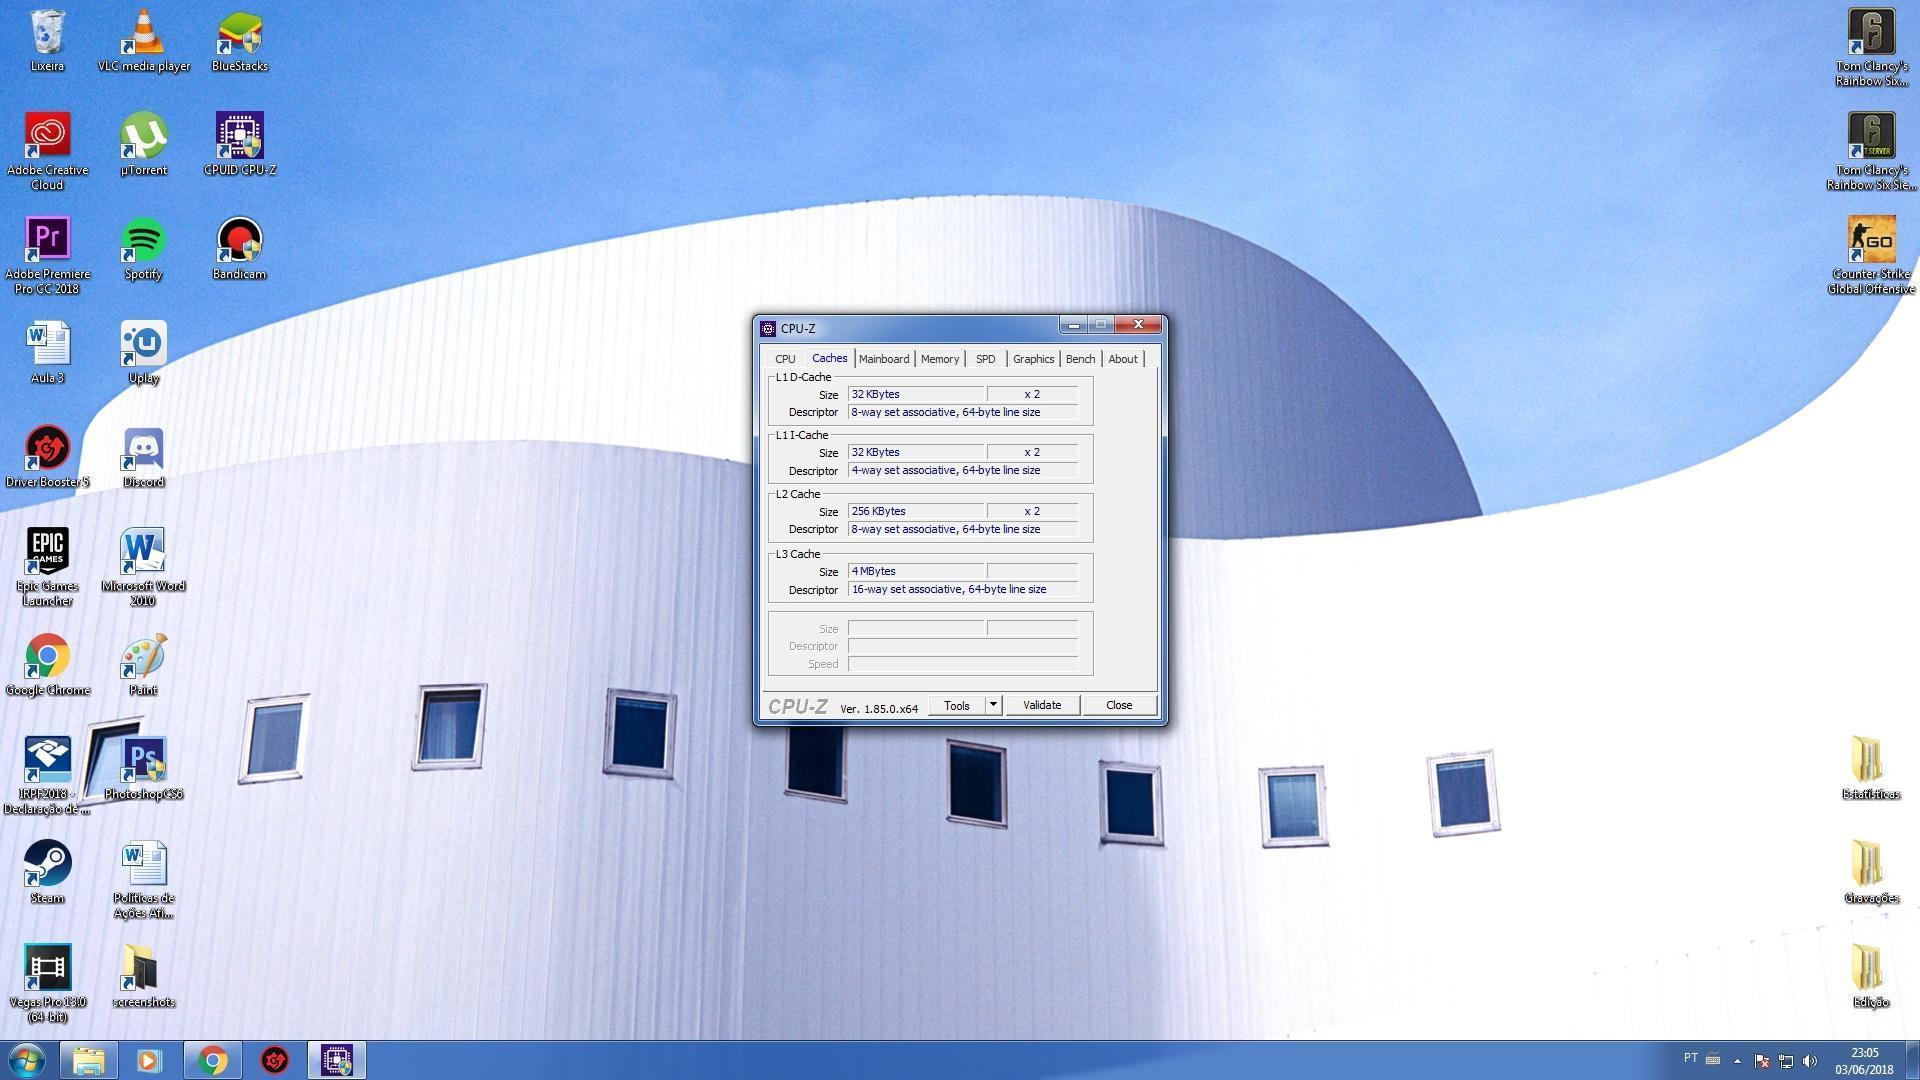Launch Adobe Premiere Pro CC 2018
Screen dimensions: 1920x1080
47,255
